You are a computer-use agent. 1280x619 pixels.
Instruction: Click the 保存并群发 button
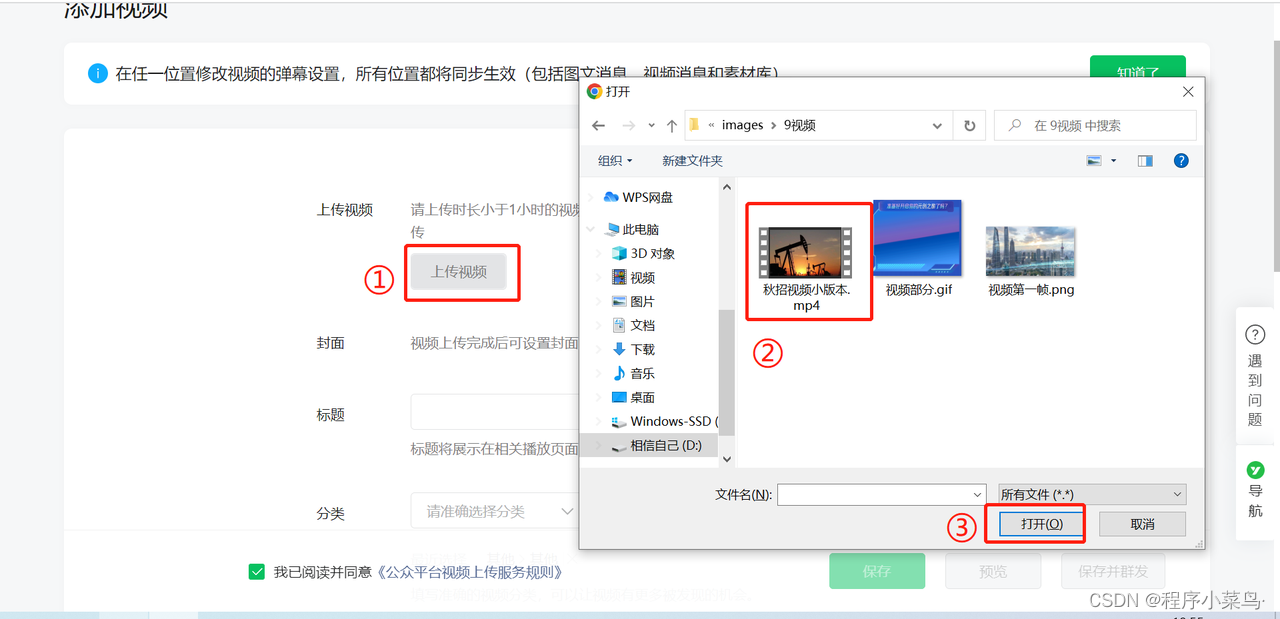tap(1113, 572)
